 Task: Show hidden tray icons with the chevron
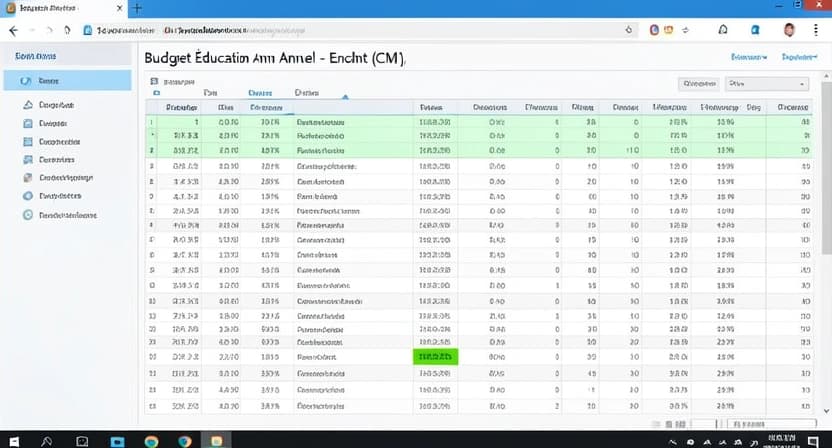[673, 442]
